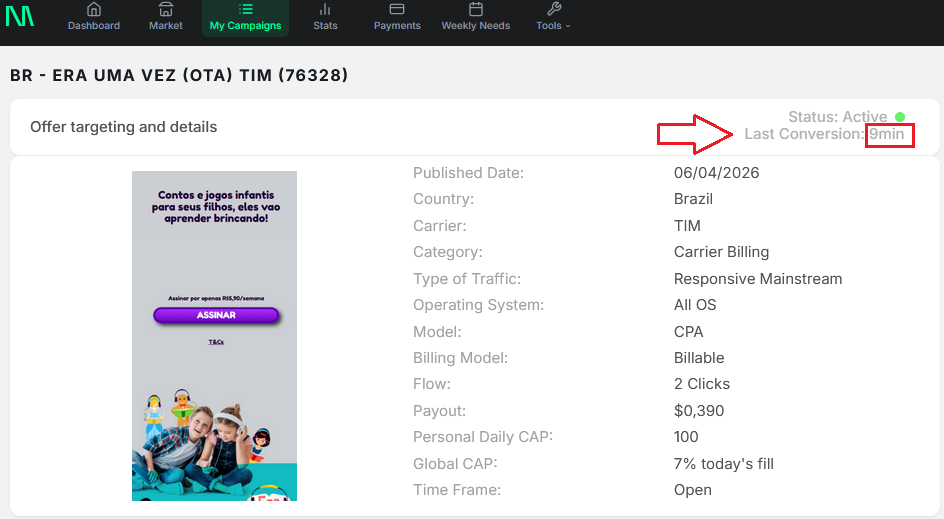The height and width of the screenshot is (519, 944).
Task: Open the Stats tab label
Action: (325, 25)
